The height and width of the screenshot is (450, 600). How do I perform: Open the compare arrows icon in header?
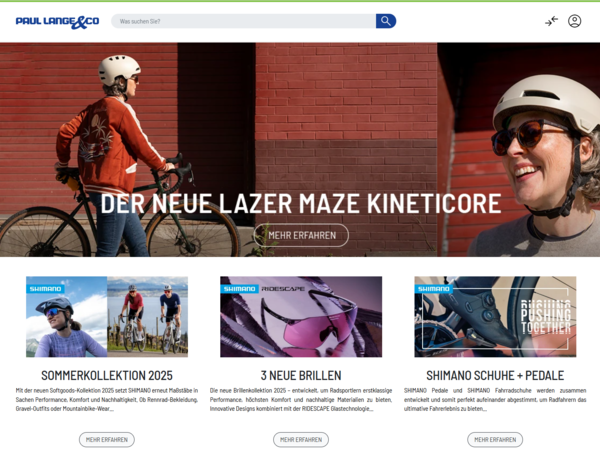click(x=551, y=21)
